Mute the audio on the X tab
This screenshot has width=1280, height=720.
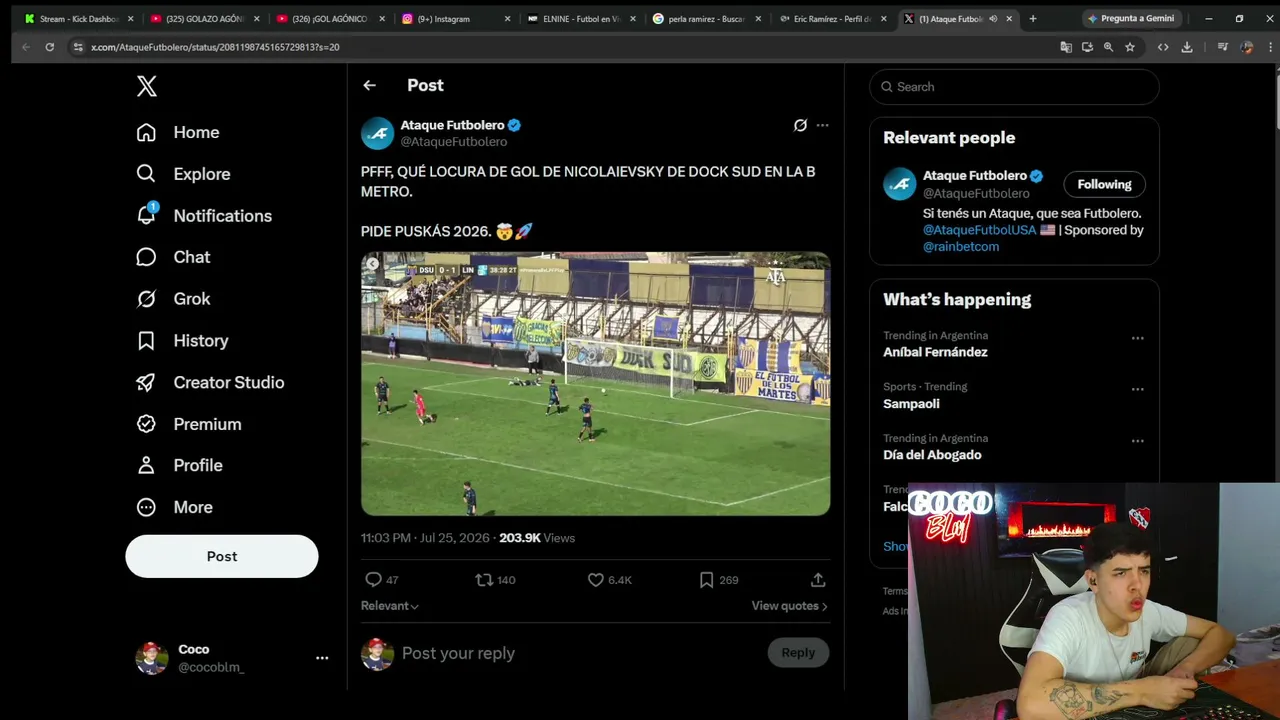point(993,18)
